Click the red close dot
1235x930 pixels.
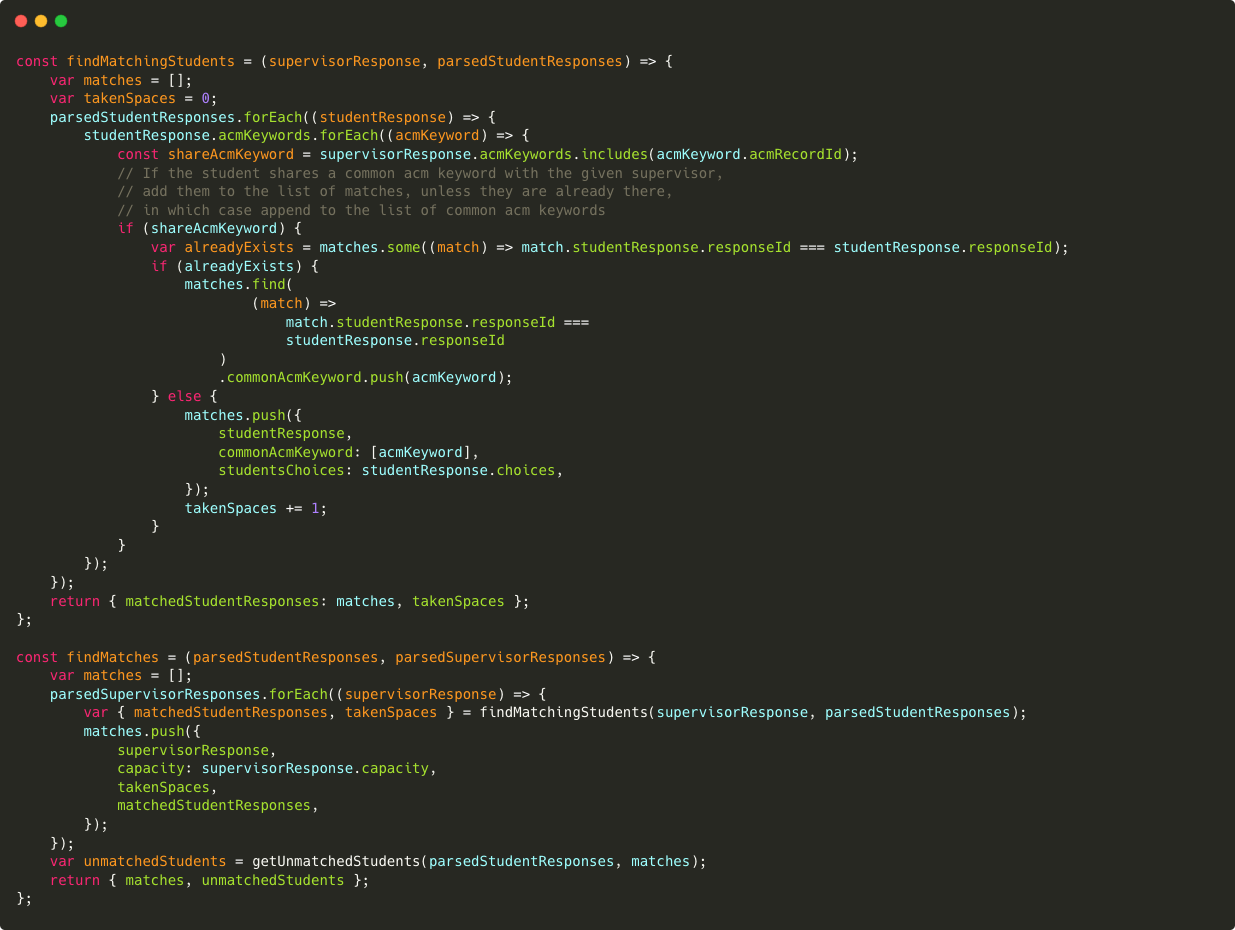tap(21, 21)
